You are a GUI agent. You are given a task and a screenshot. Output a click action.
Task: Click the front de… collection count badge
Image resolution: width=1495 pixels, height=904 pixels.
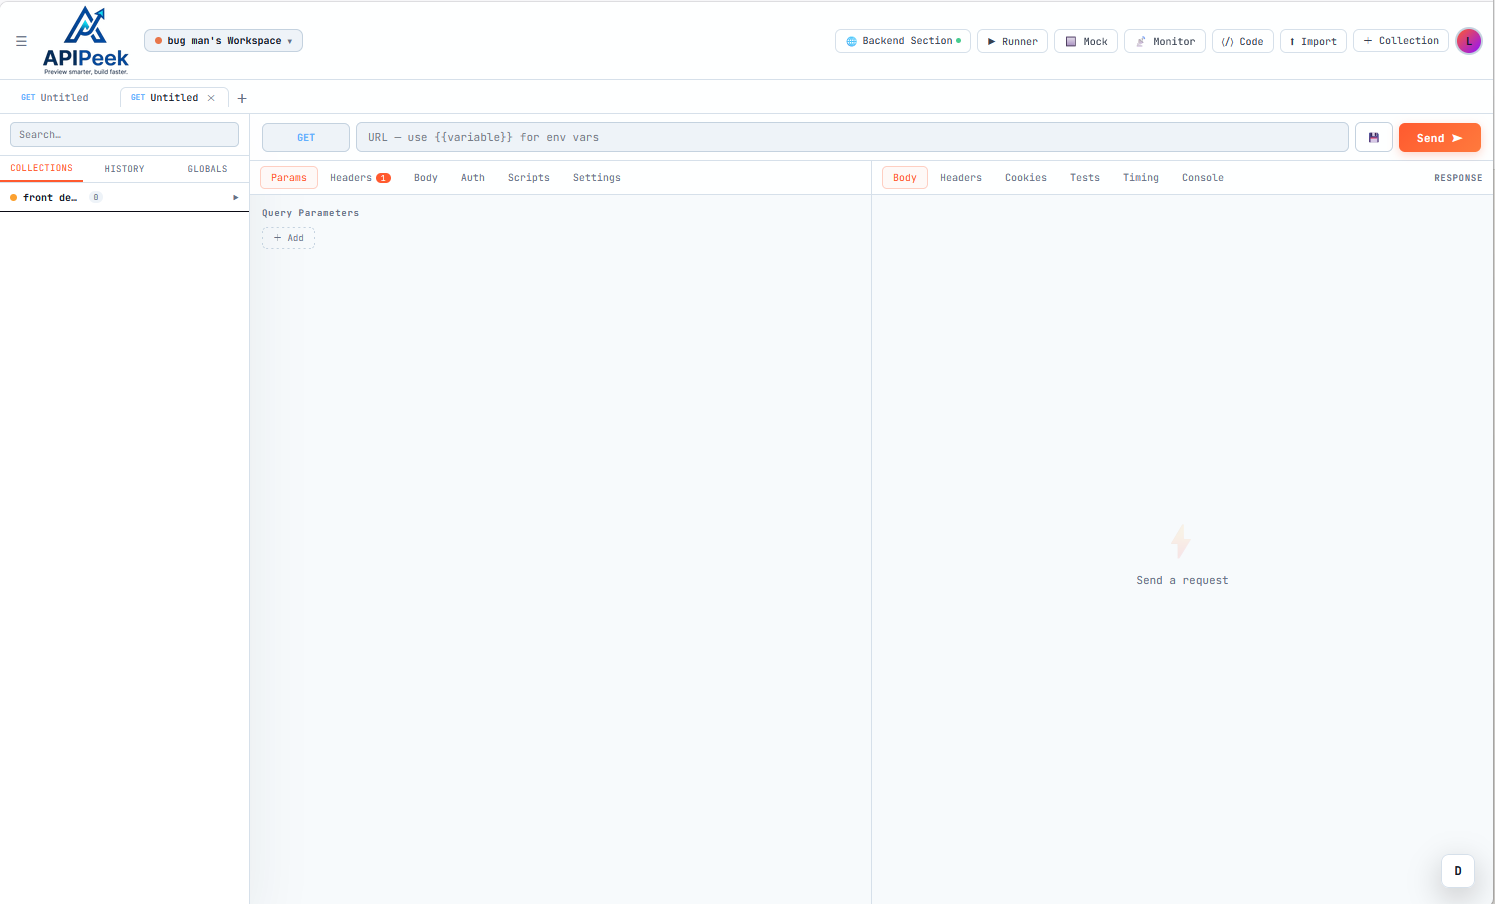pos(96,198)
